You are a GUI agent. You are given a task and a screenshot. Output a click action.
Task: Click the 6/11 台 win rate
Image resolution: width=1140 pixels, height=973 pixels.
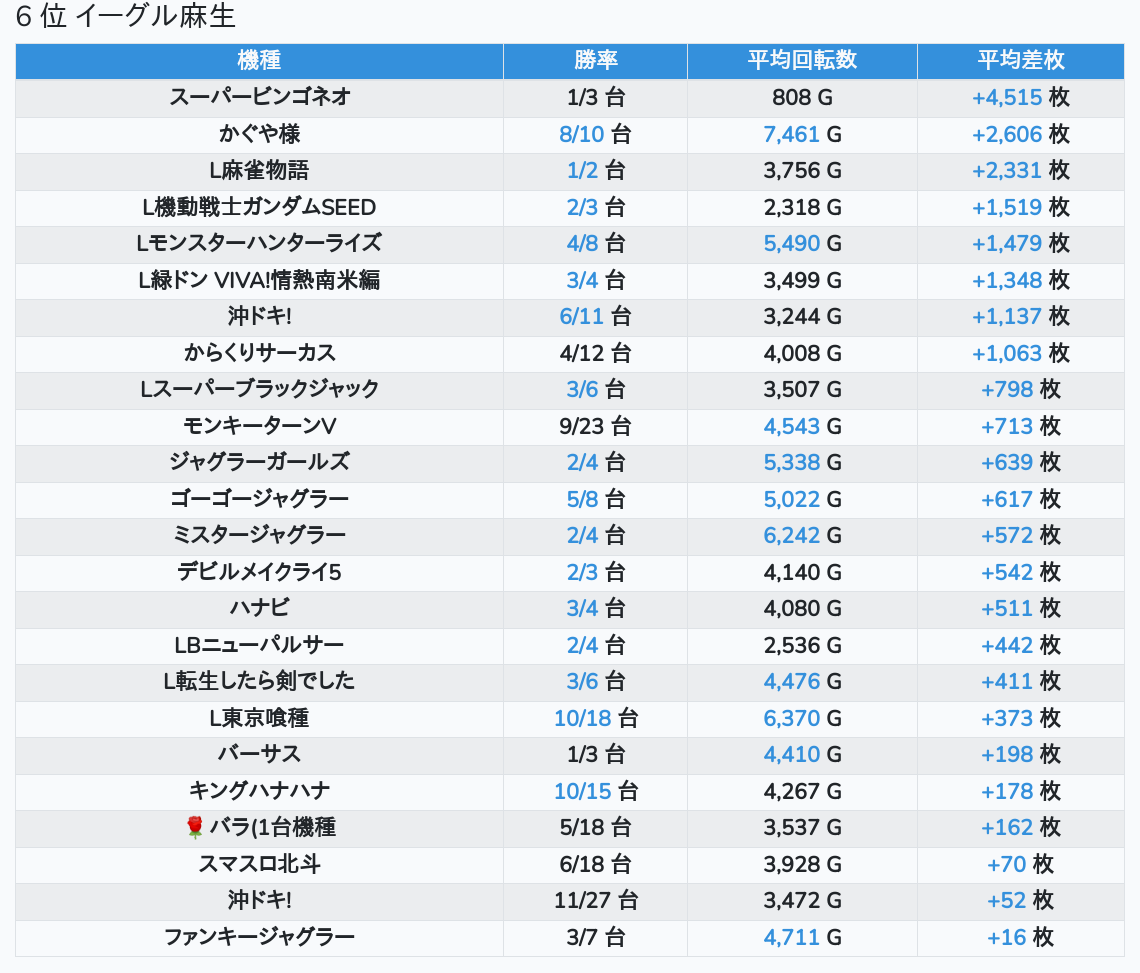[595, 316]
